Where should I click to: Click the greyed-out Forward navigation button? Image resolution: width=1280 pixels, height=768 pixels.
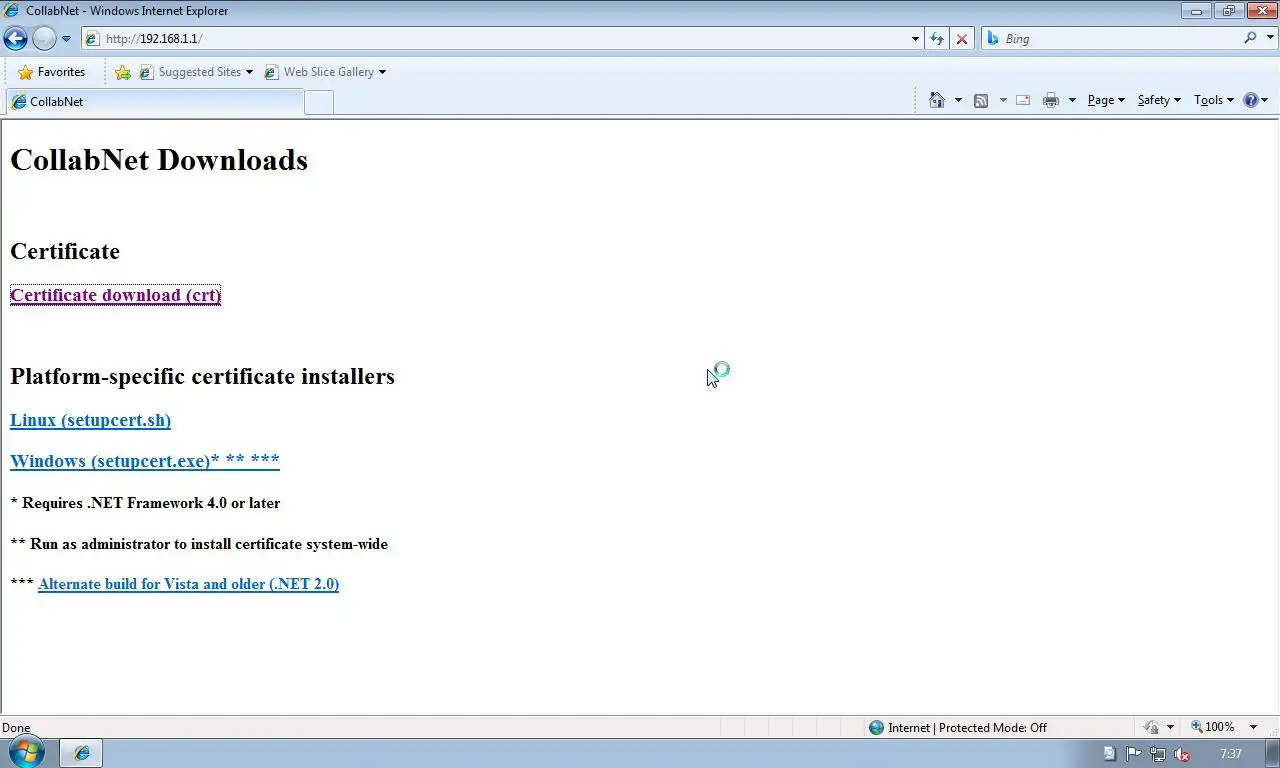click(44, 39)
